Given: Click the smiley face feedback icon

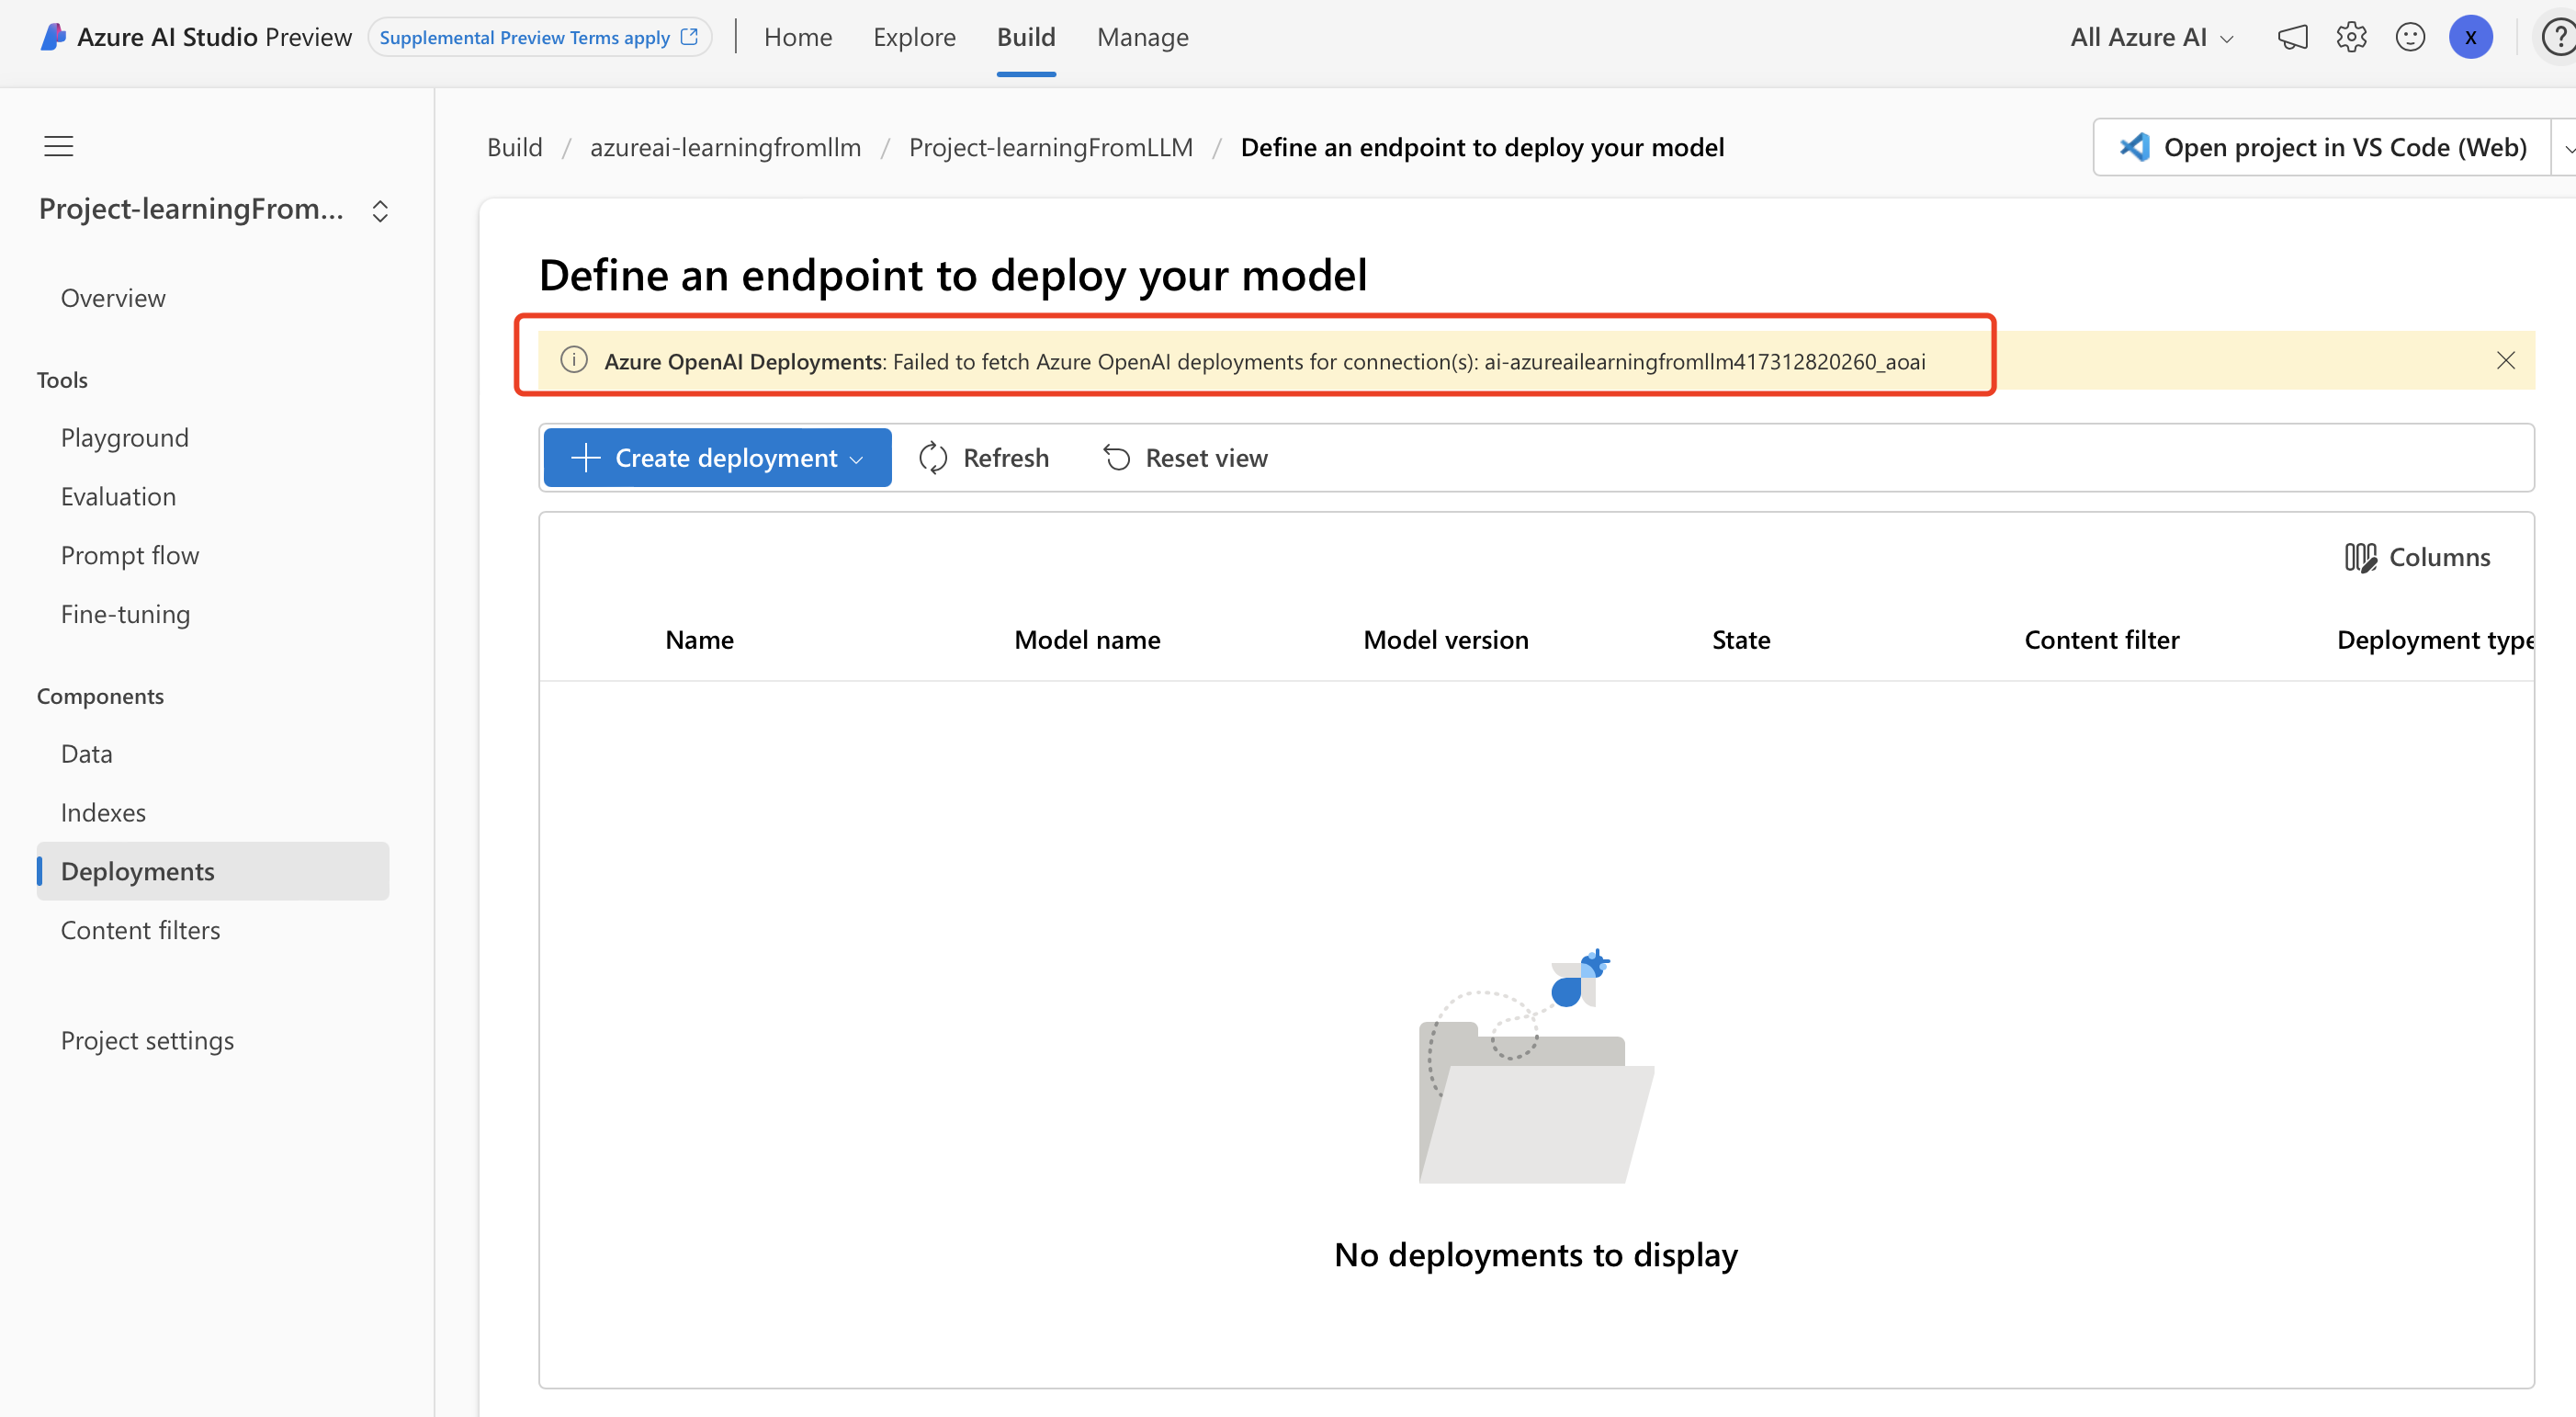Looking at the screenshot, I should click(x=2410, y=37).
